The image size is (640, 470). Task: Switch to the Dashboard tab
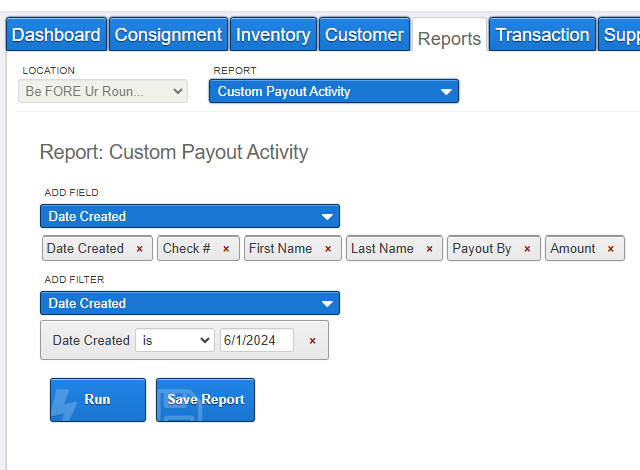(56, 34)
